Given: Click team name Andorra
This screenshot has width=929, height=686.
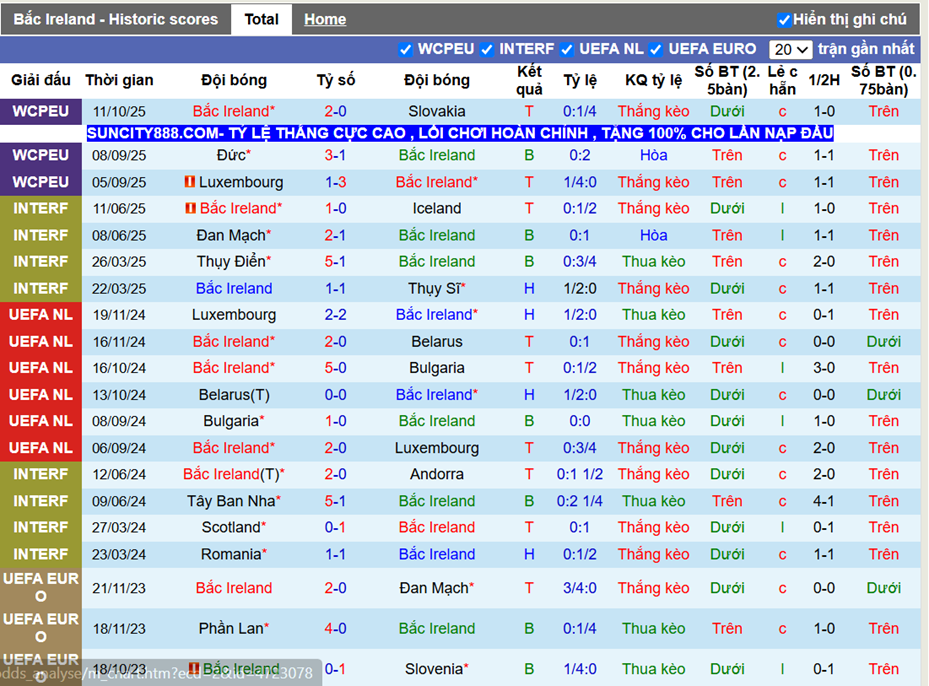Looking at the screenshot, I should tap(437, 474).
